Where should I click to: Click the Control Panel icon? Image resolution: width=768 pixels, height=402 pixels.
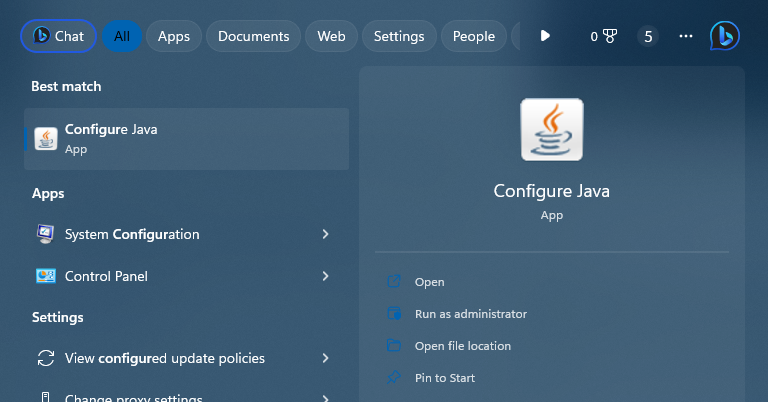click(46, 276)
